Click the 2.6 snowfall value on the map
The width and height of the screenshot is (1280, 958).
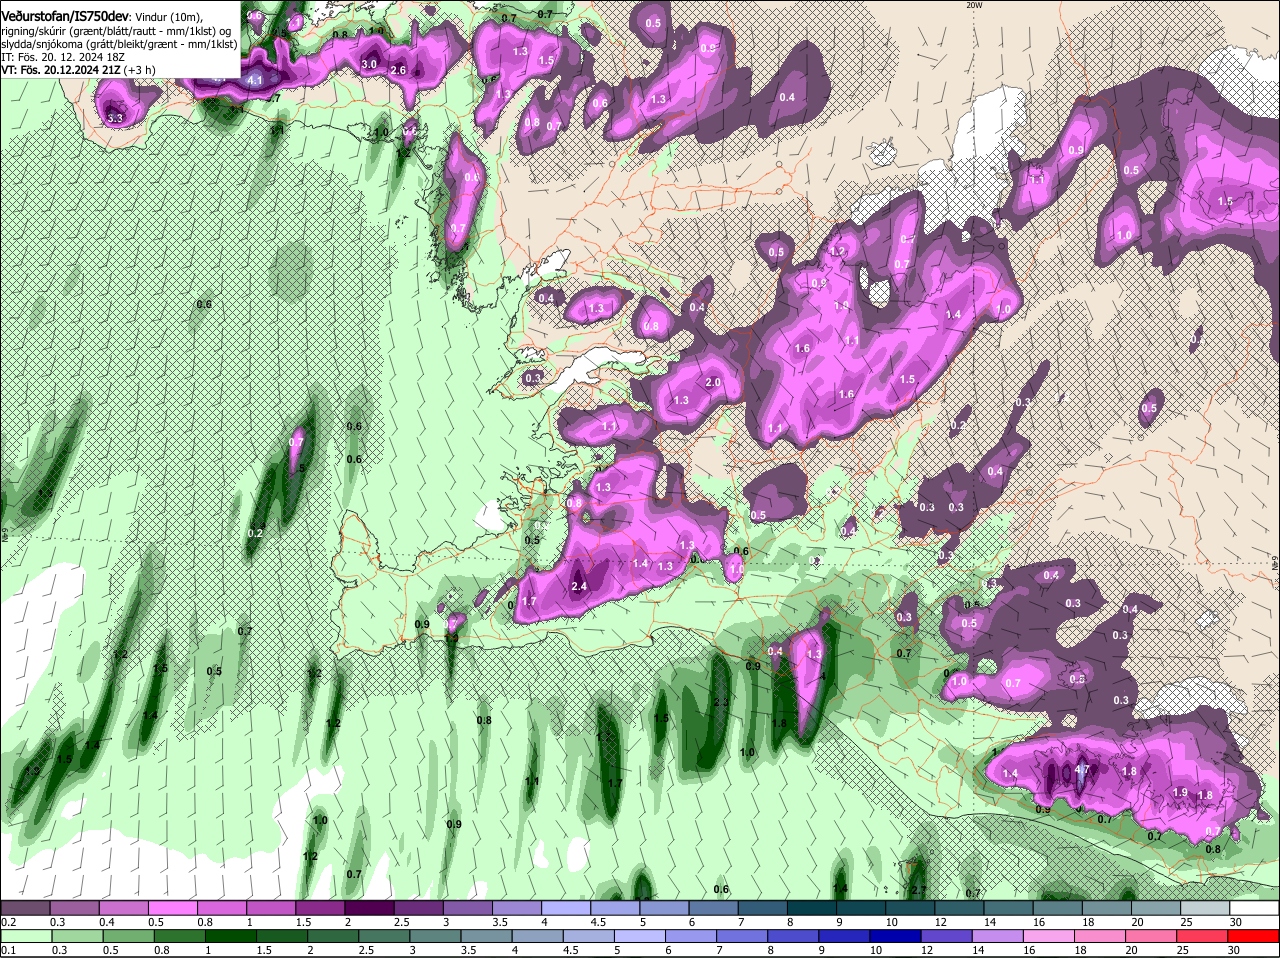(398, 70)
